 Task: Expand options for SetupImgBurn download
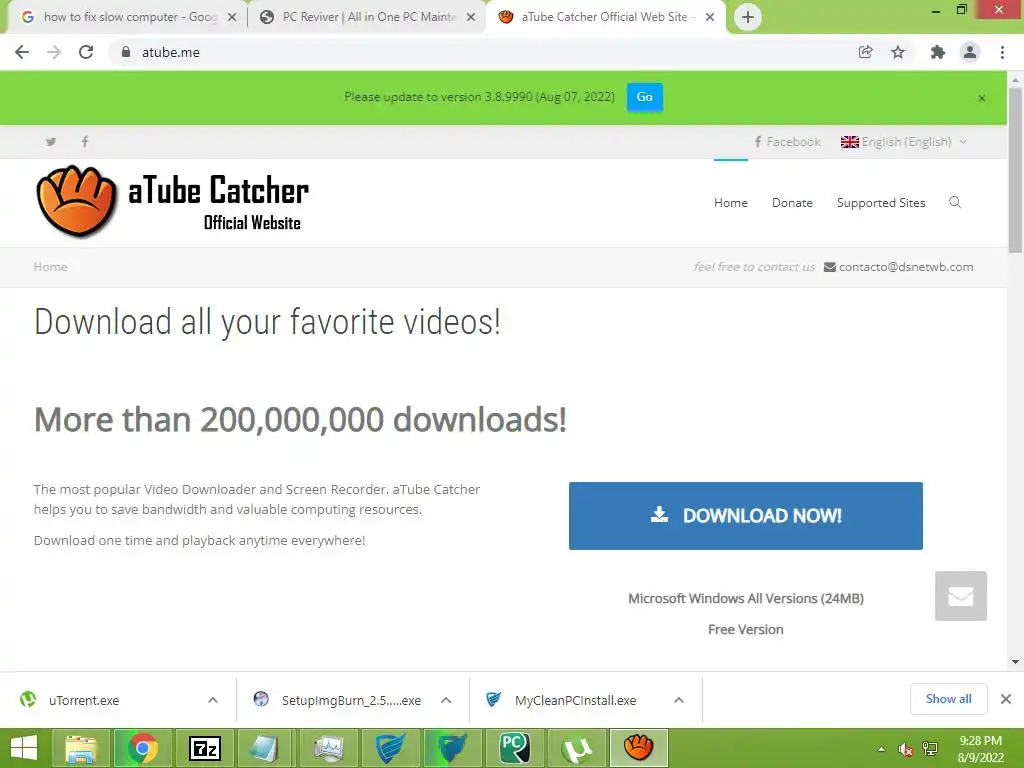446,700
